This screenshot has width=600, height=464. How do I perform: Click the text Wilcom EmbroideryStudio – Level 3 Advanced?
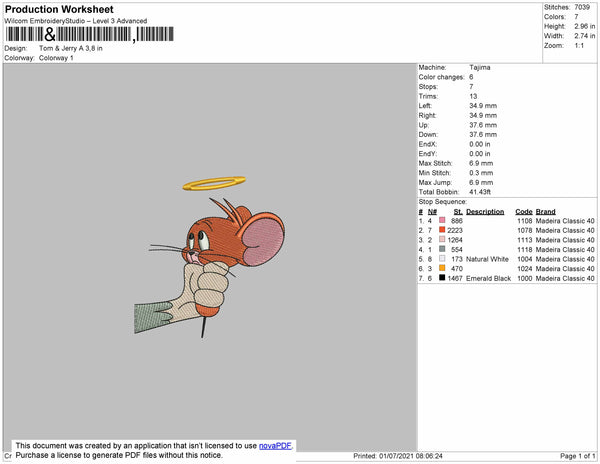click(76, 21)
